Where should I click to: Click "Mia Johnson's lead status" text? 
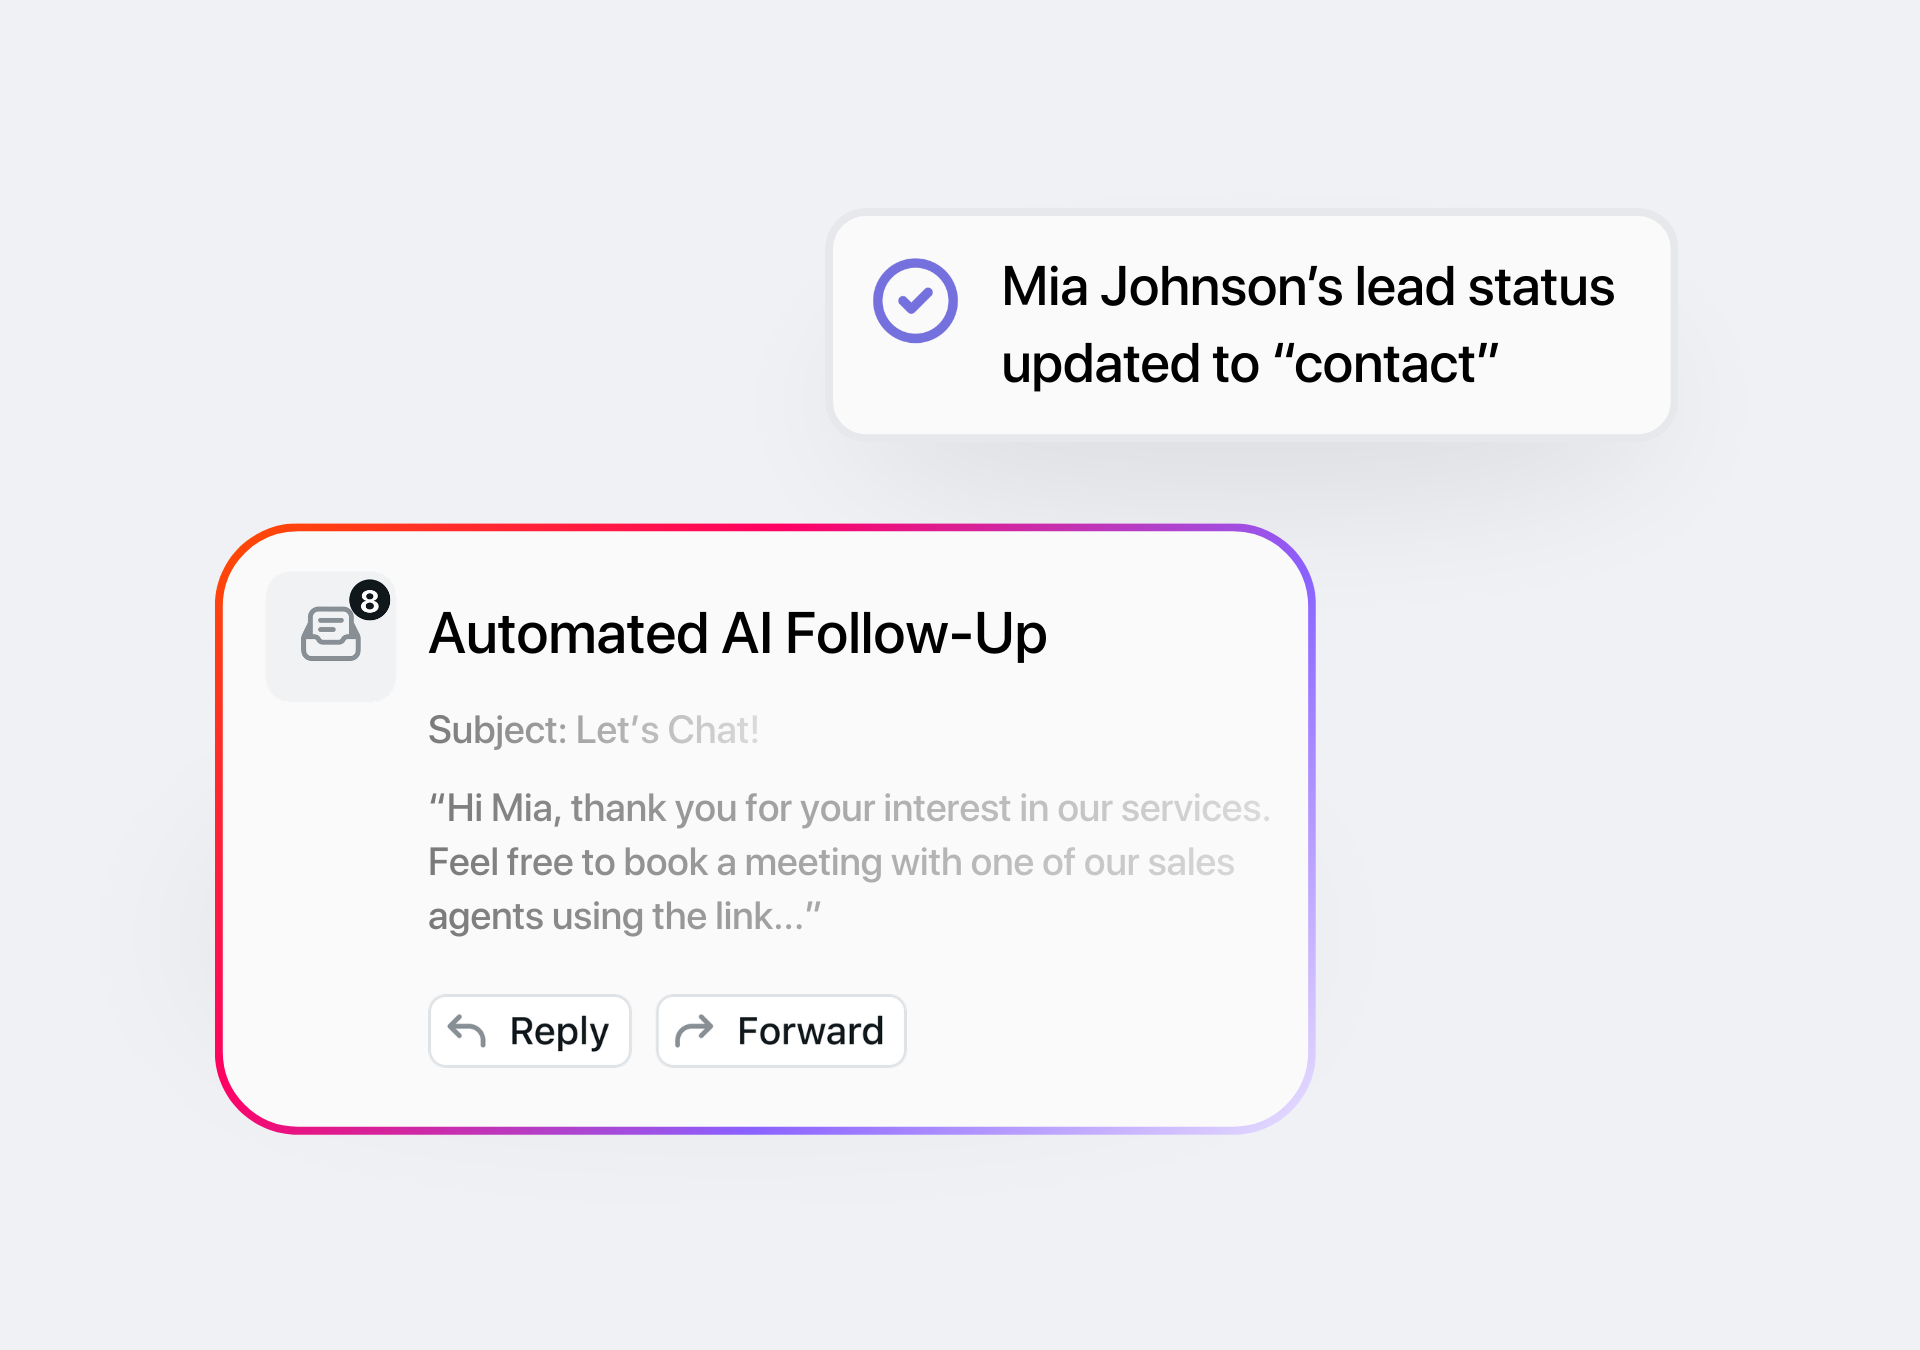tap(1307, 287)
